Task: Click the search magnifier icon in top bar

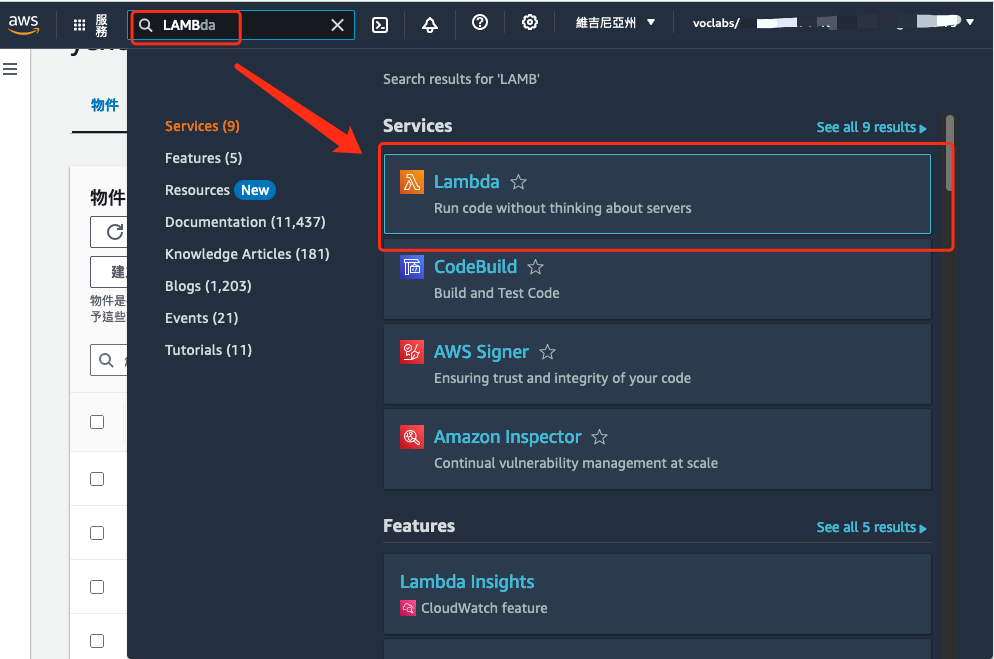Action: (x=146, y=25)
